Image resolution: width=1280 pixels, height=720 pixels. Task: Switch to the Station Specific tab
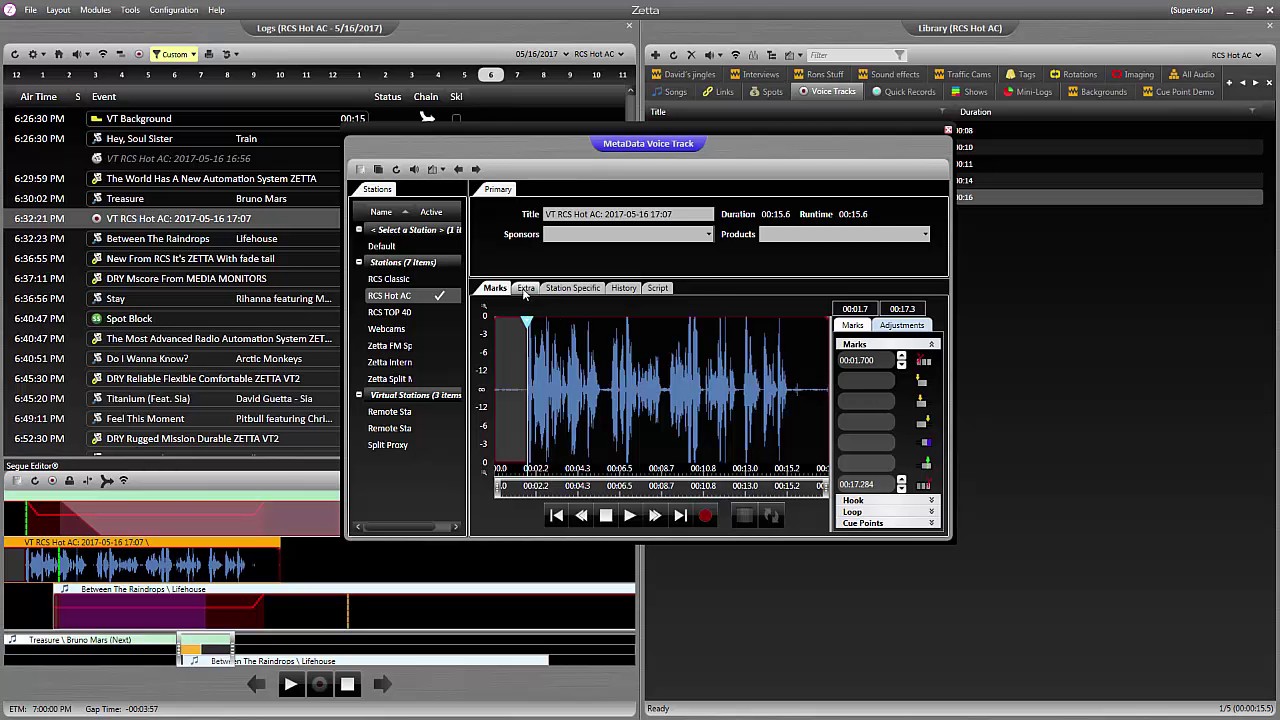pyautogui.click(x=573, y=288)
